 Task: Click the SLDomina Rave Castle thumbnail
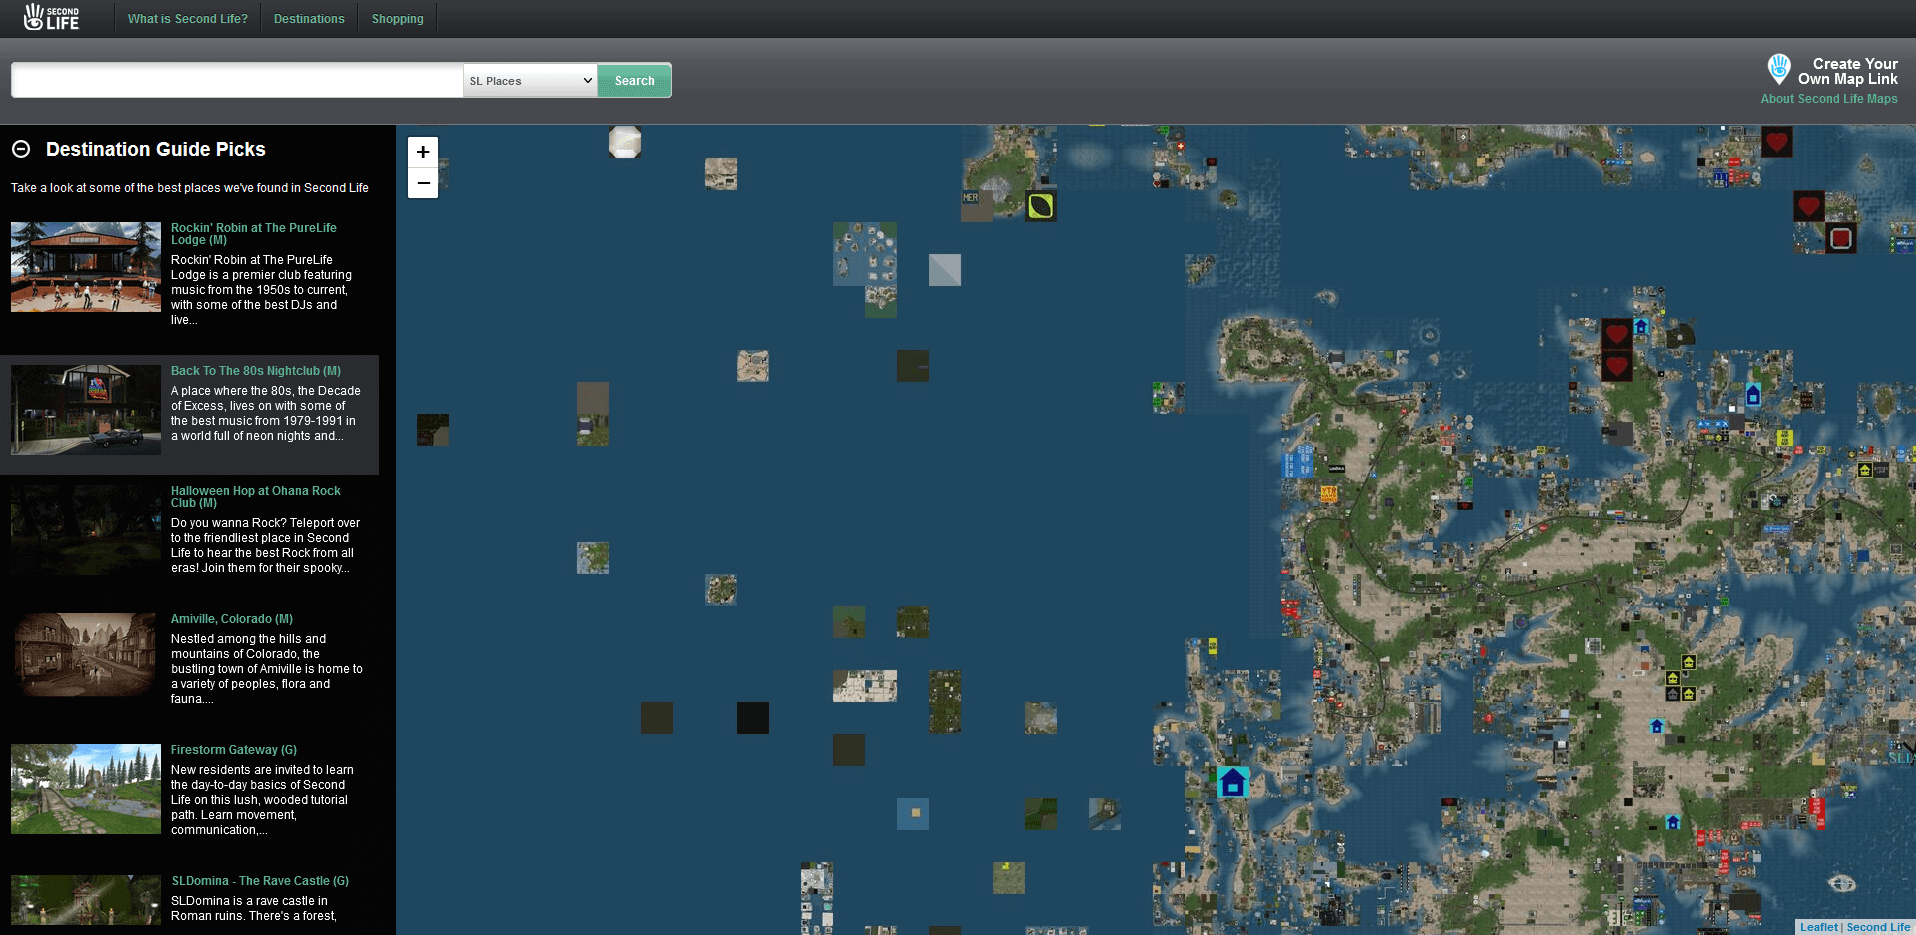(x=86, y=900)
